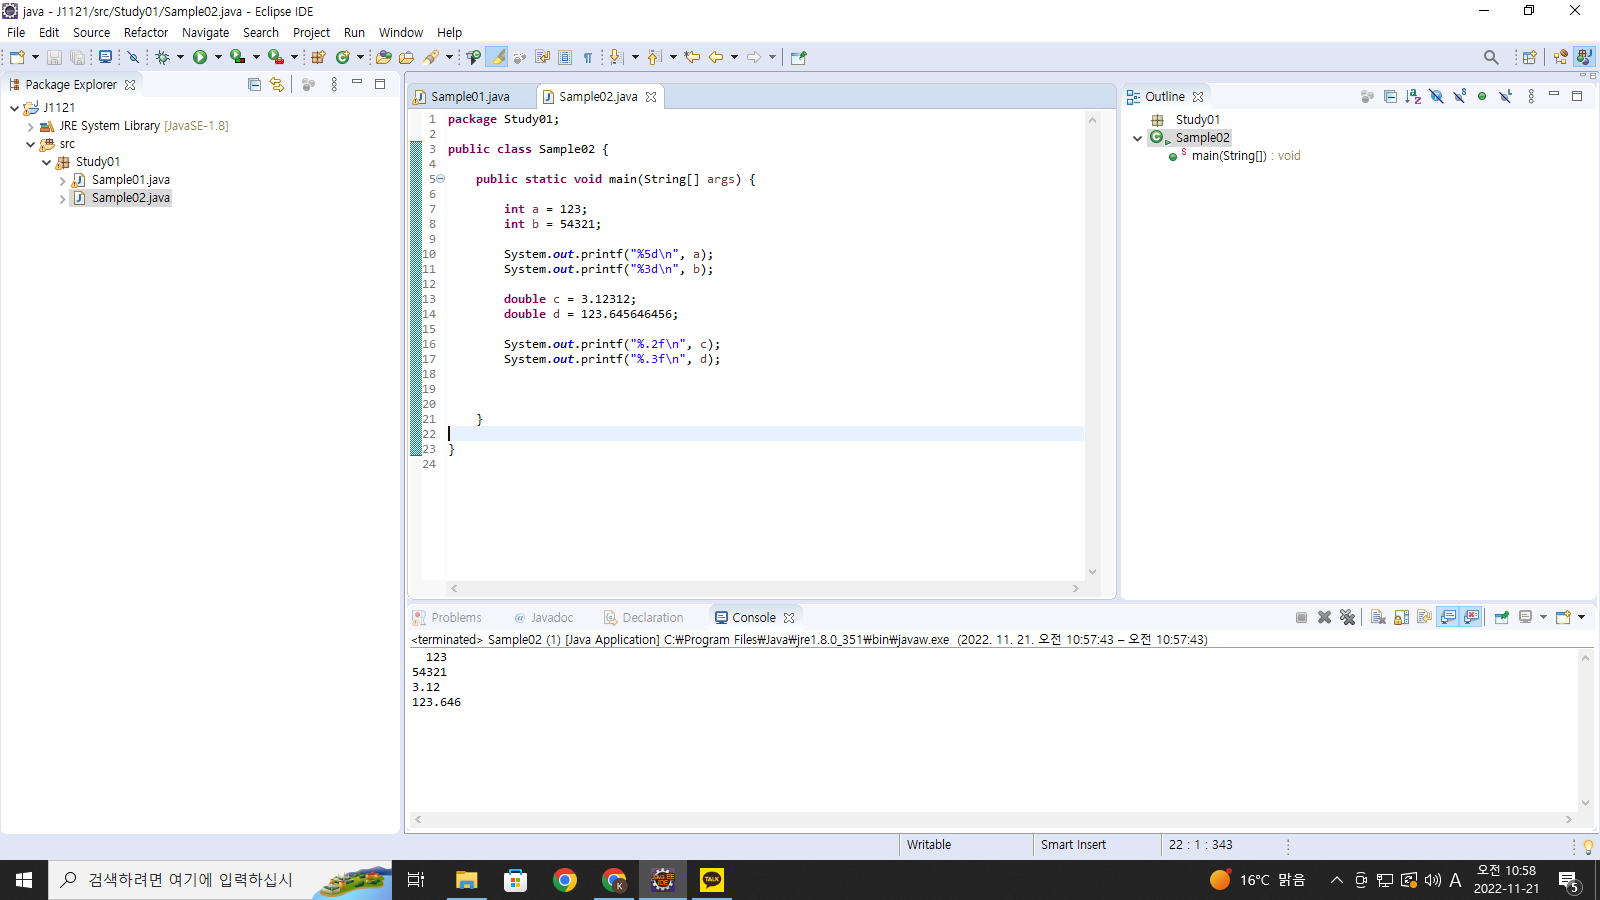Open KakaoTalk from the taskbar

pyautogui.click(x=712, y=880)
